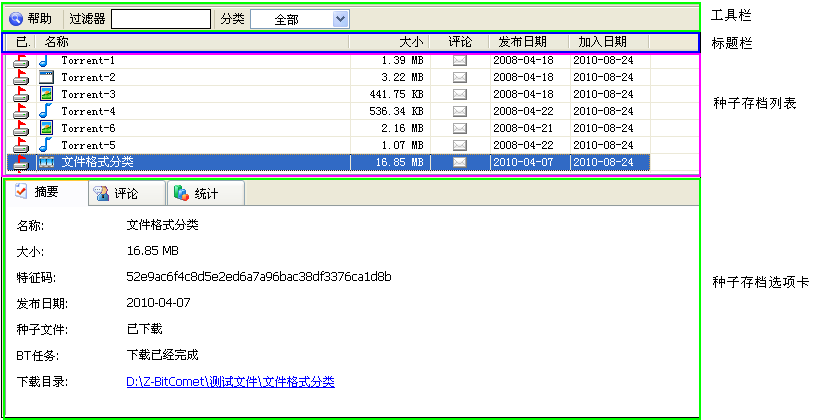Click the blue globe help icon
The width and height of the screenshot is (832, 420).
(x=16, y=19)
